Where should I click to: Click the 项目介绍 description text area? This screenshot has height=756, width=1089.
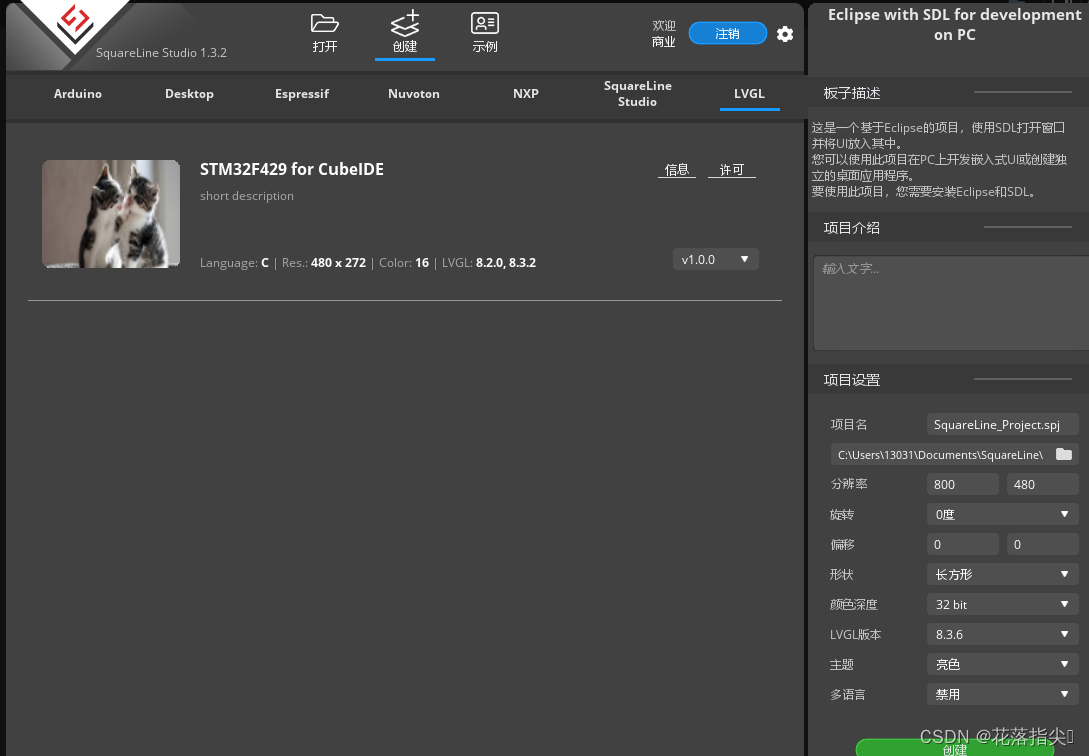(x=951, y=303)
